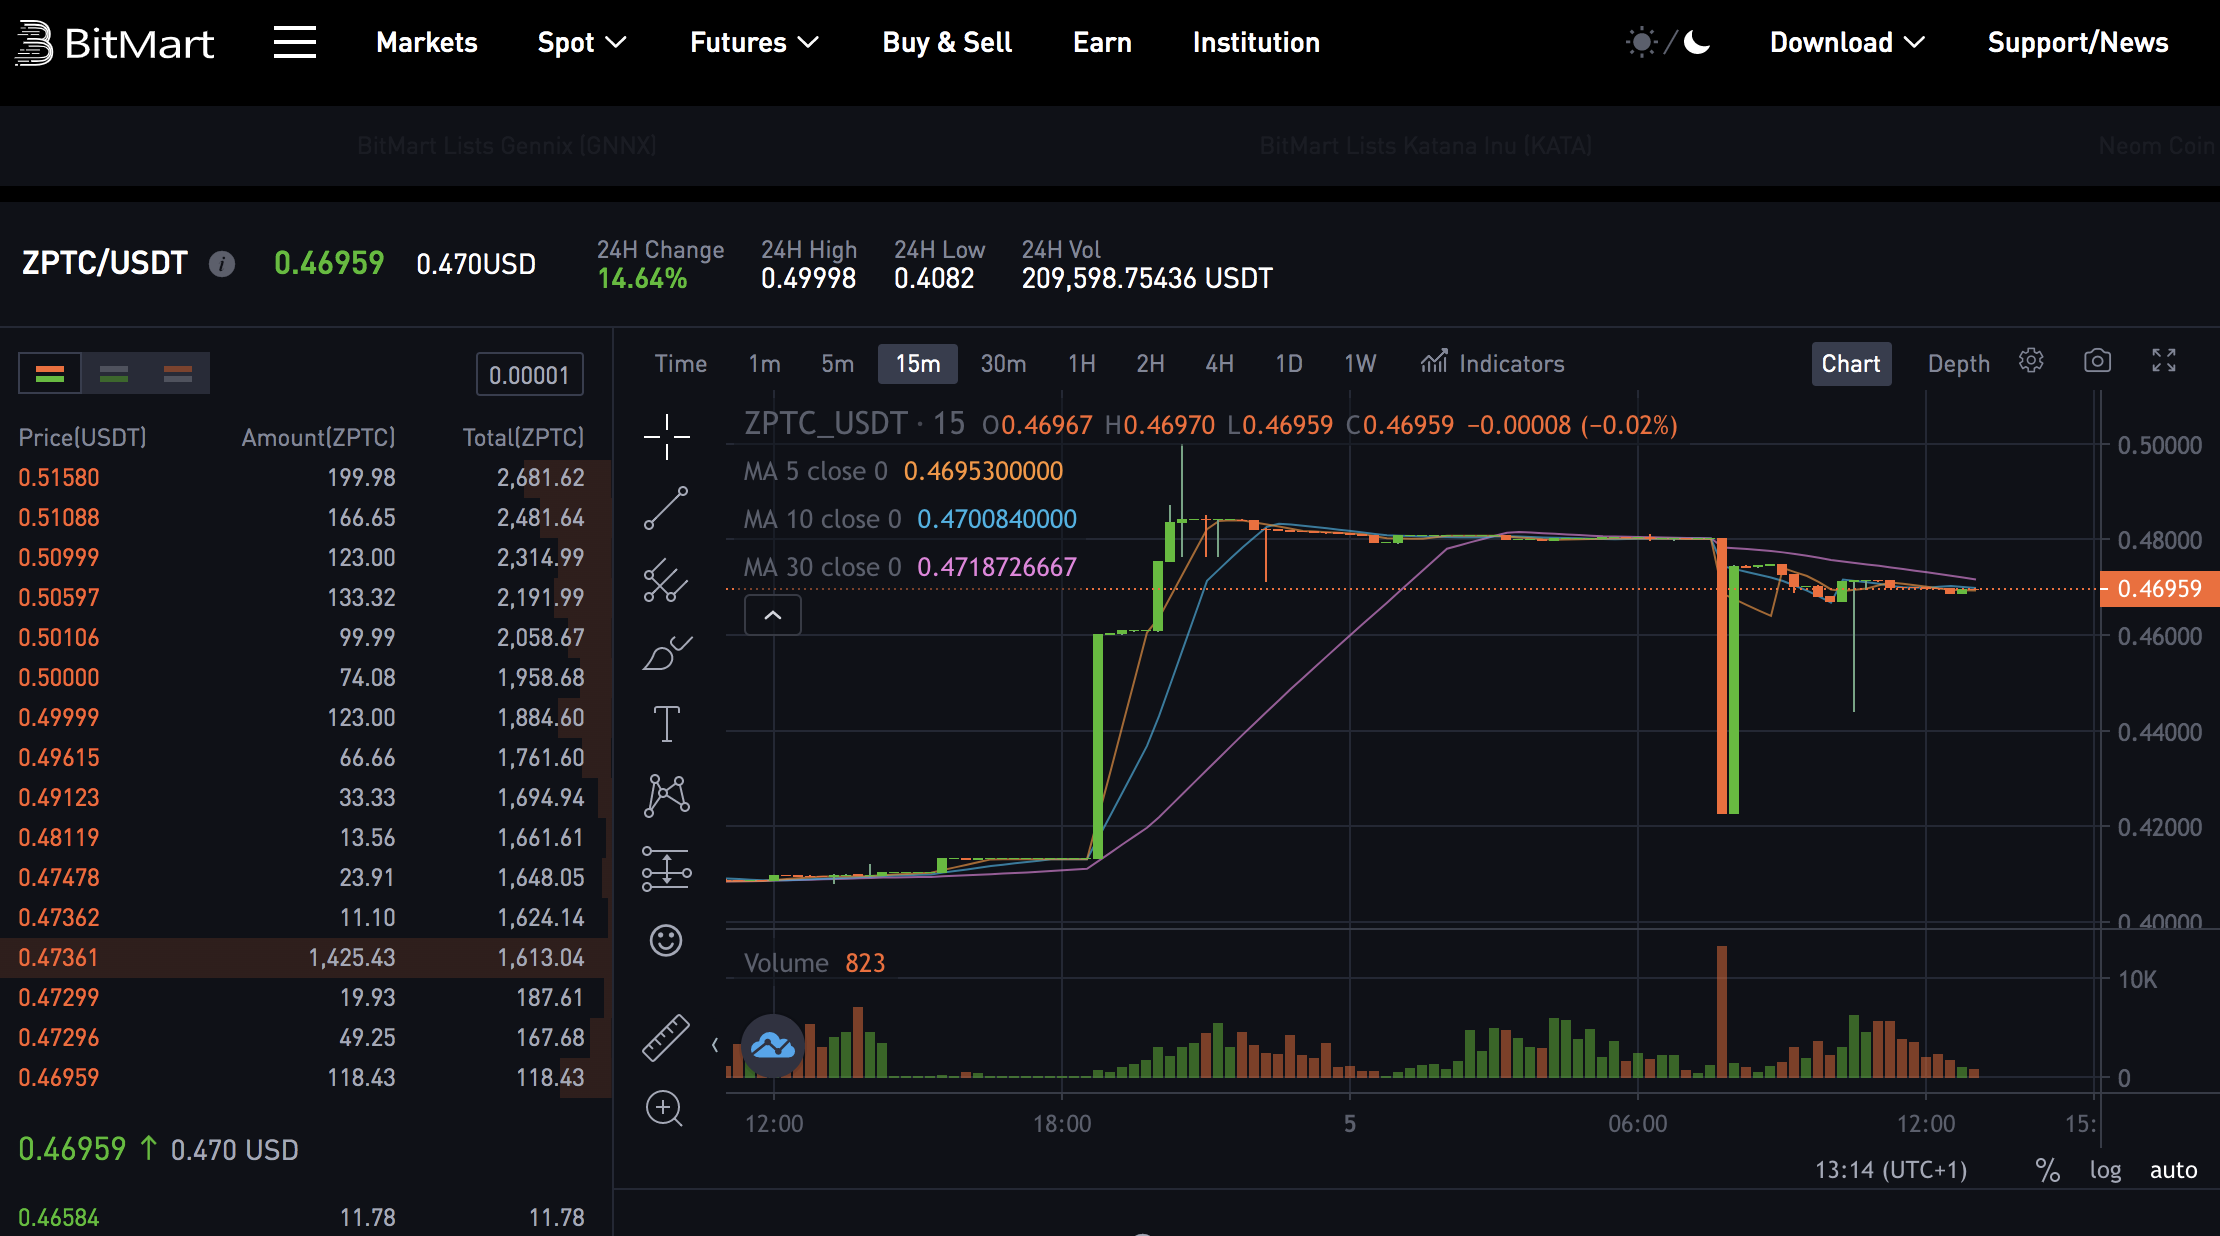This screenshot has width=2220, height=1236.
Task: Collapse the moving average legend chevron
Action: (773, 616)
